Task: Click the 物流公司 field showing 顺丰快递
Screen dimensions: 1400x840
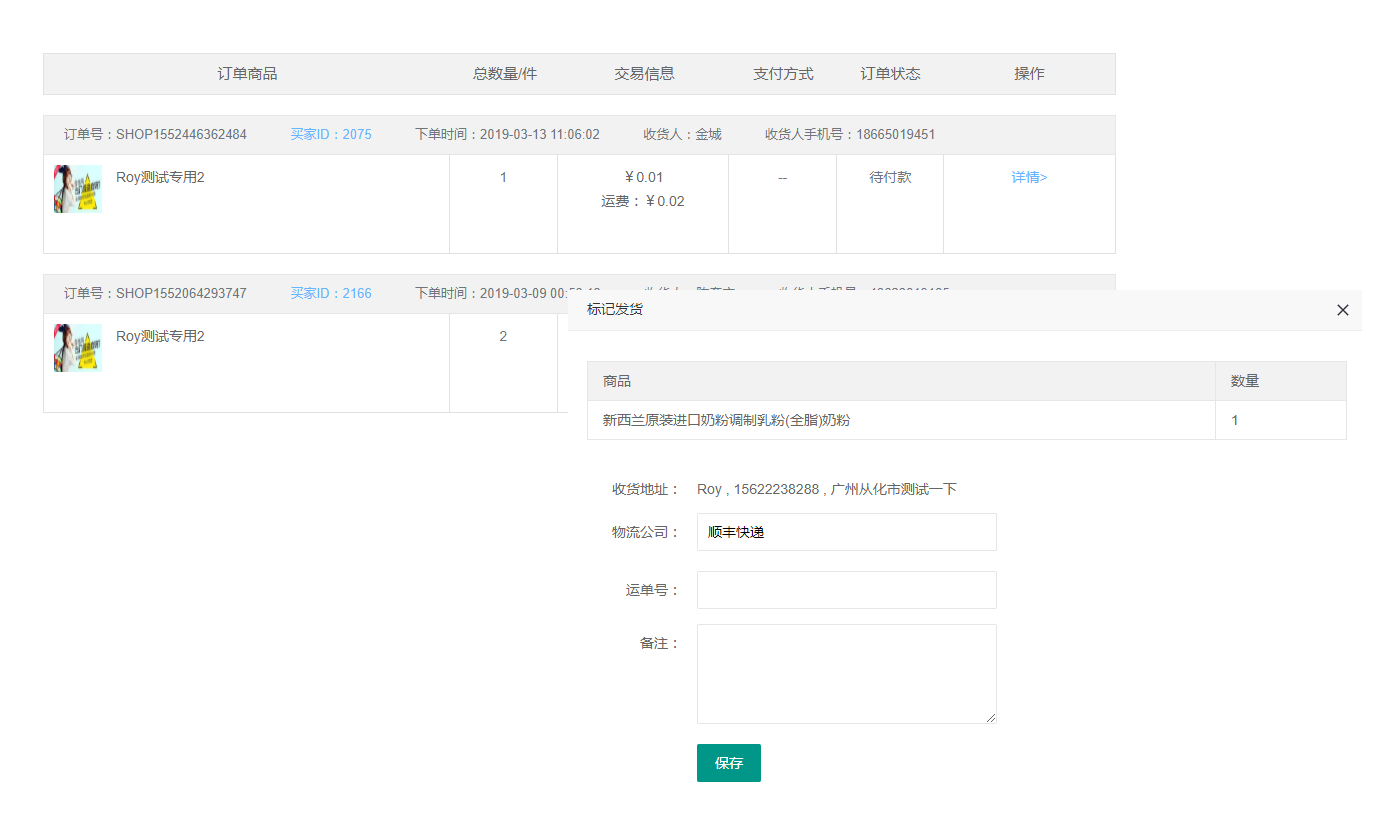Action: 846,532
